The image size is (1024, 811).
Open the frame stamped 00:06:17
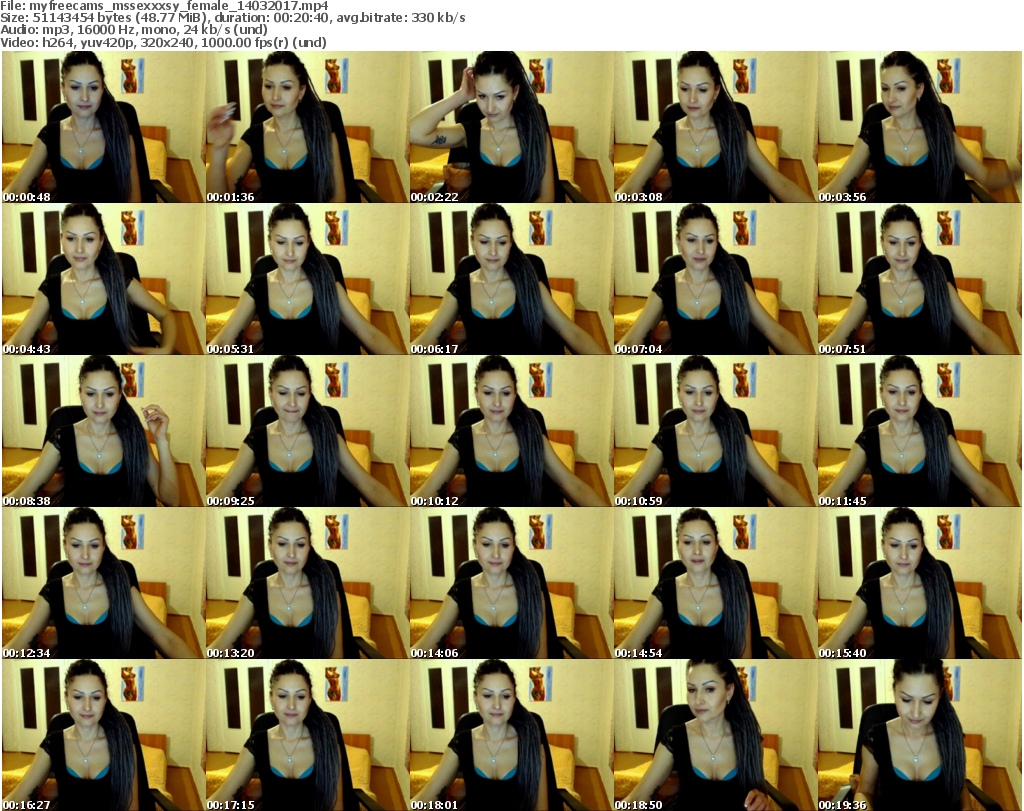511,279
